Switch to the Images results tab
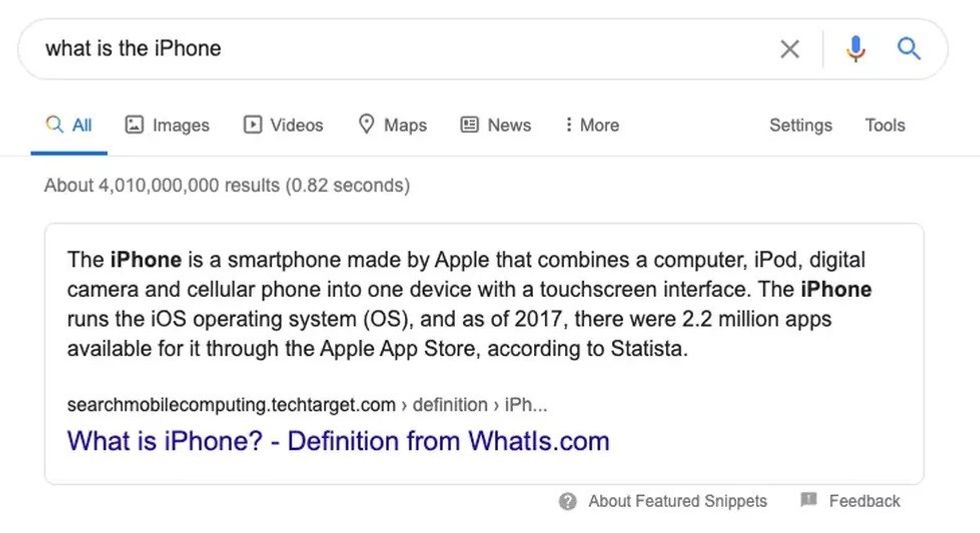The height and width of the screenshot is (533, 980). point(167,125)
